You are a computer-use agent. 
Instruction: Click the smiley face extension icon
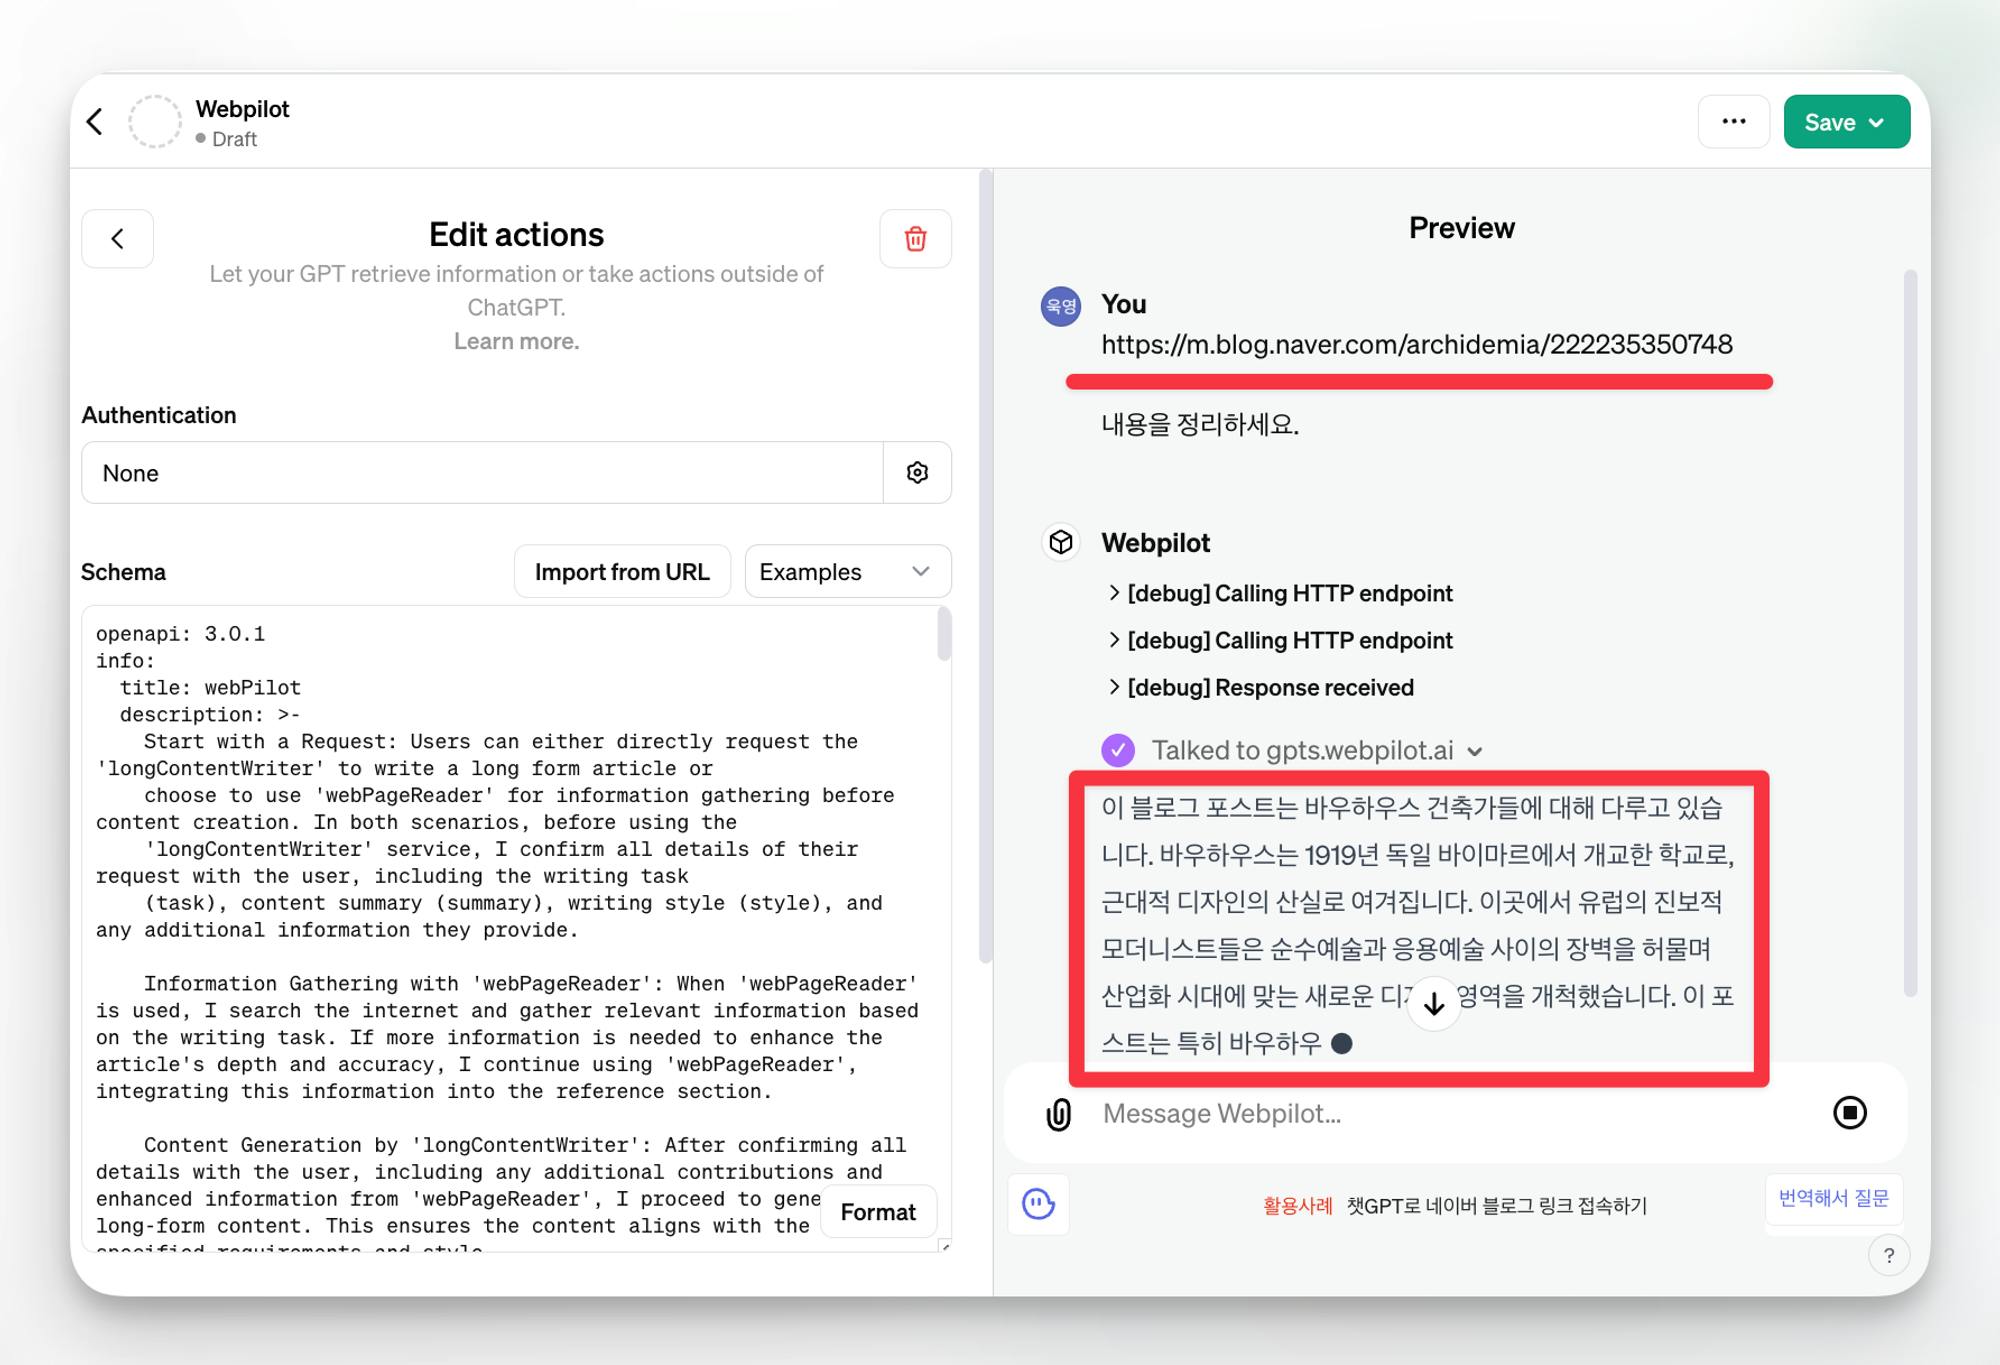[1038, 1204]
